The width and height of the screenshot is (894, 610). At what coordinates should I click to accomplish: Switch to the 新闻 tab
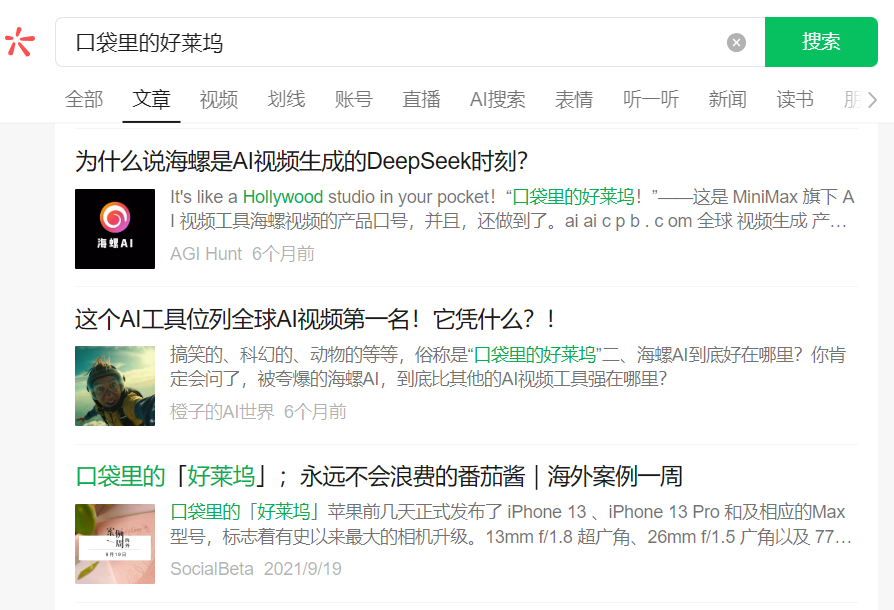pyautogui.click(x=727, y=100)
